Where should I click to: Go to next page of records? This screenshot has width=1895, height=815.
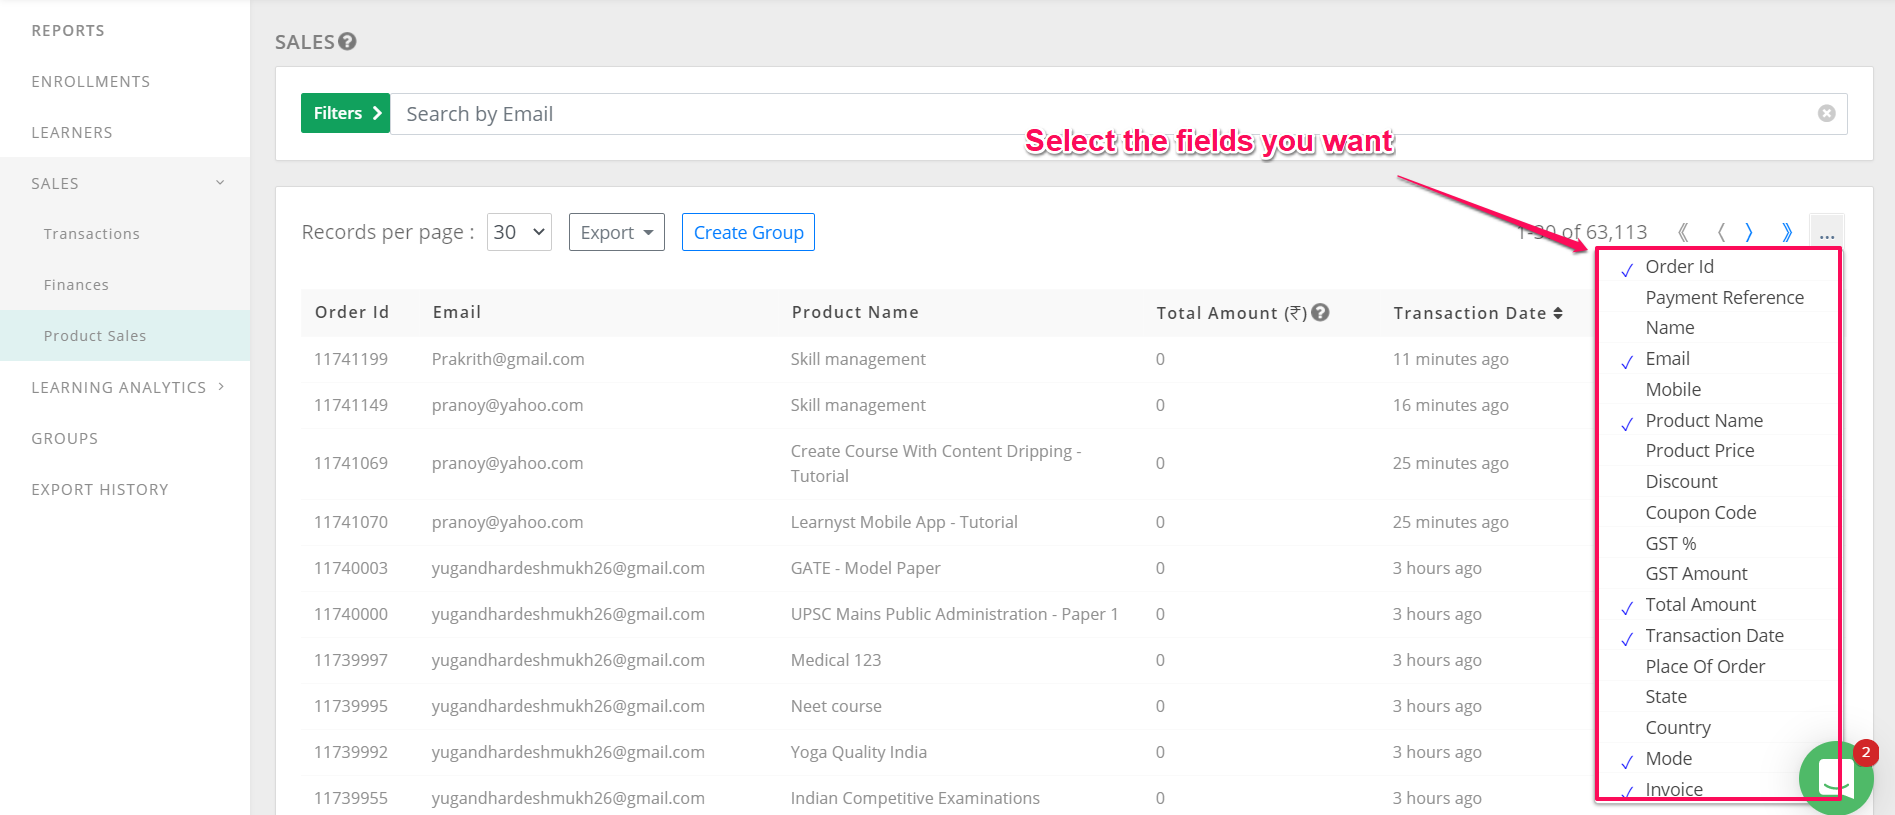coord(1749,232)
